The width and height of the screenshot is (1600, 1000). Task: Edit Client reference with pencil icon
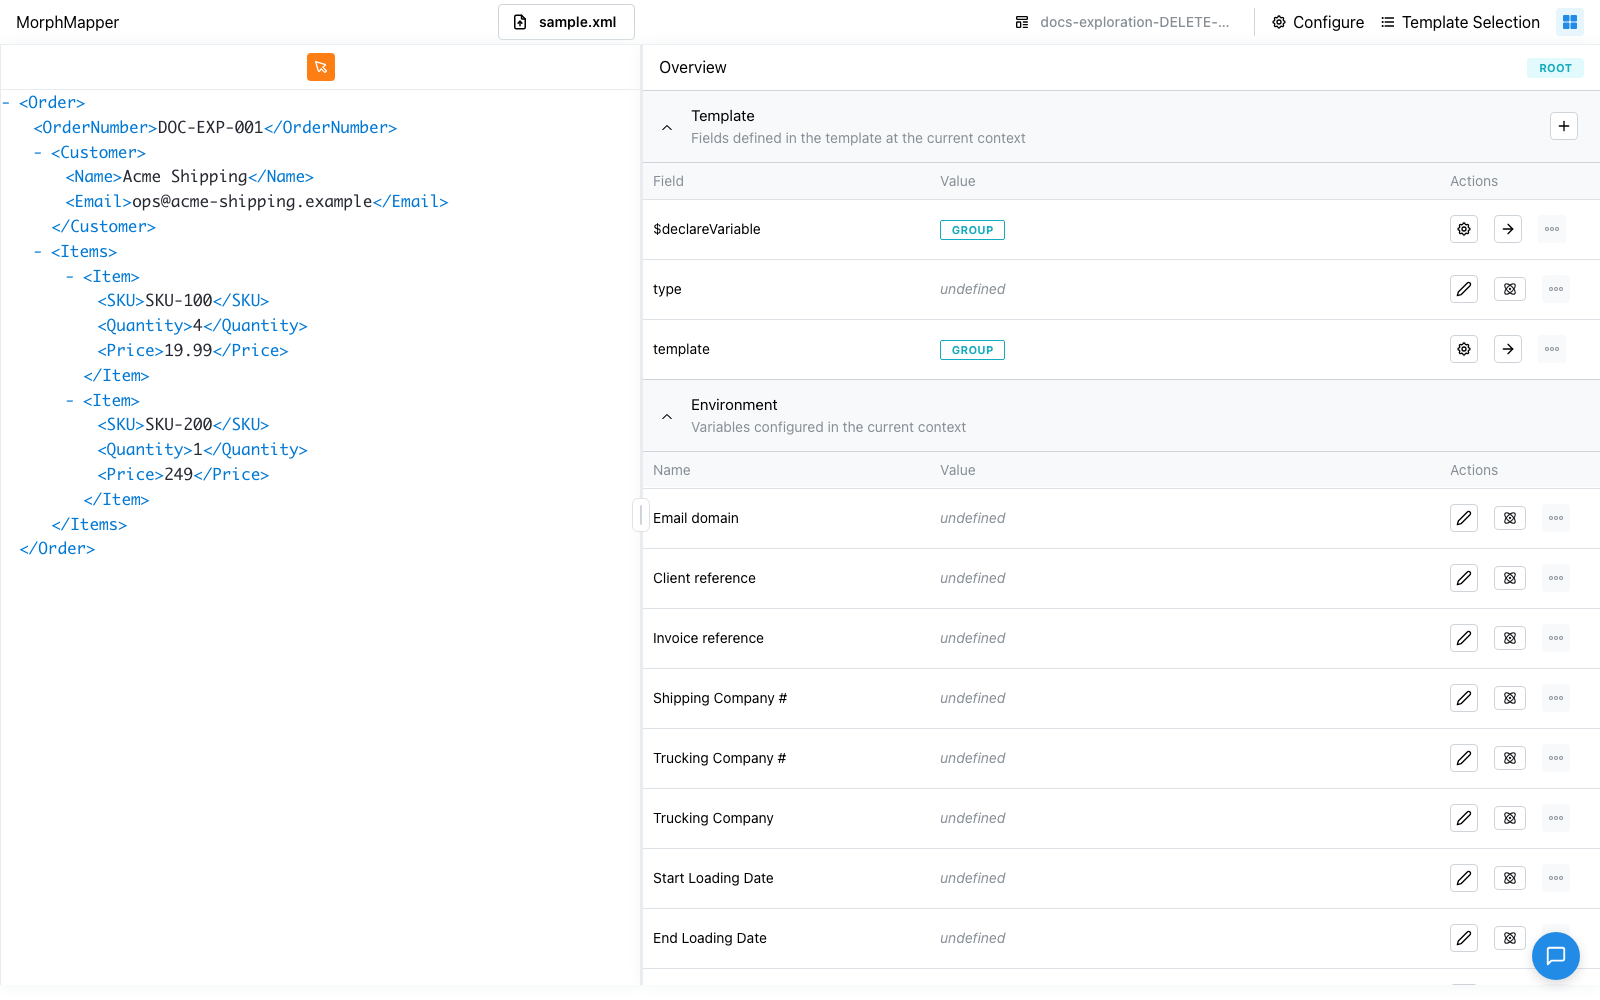click(1464, 578)
